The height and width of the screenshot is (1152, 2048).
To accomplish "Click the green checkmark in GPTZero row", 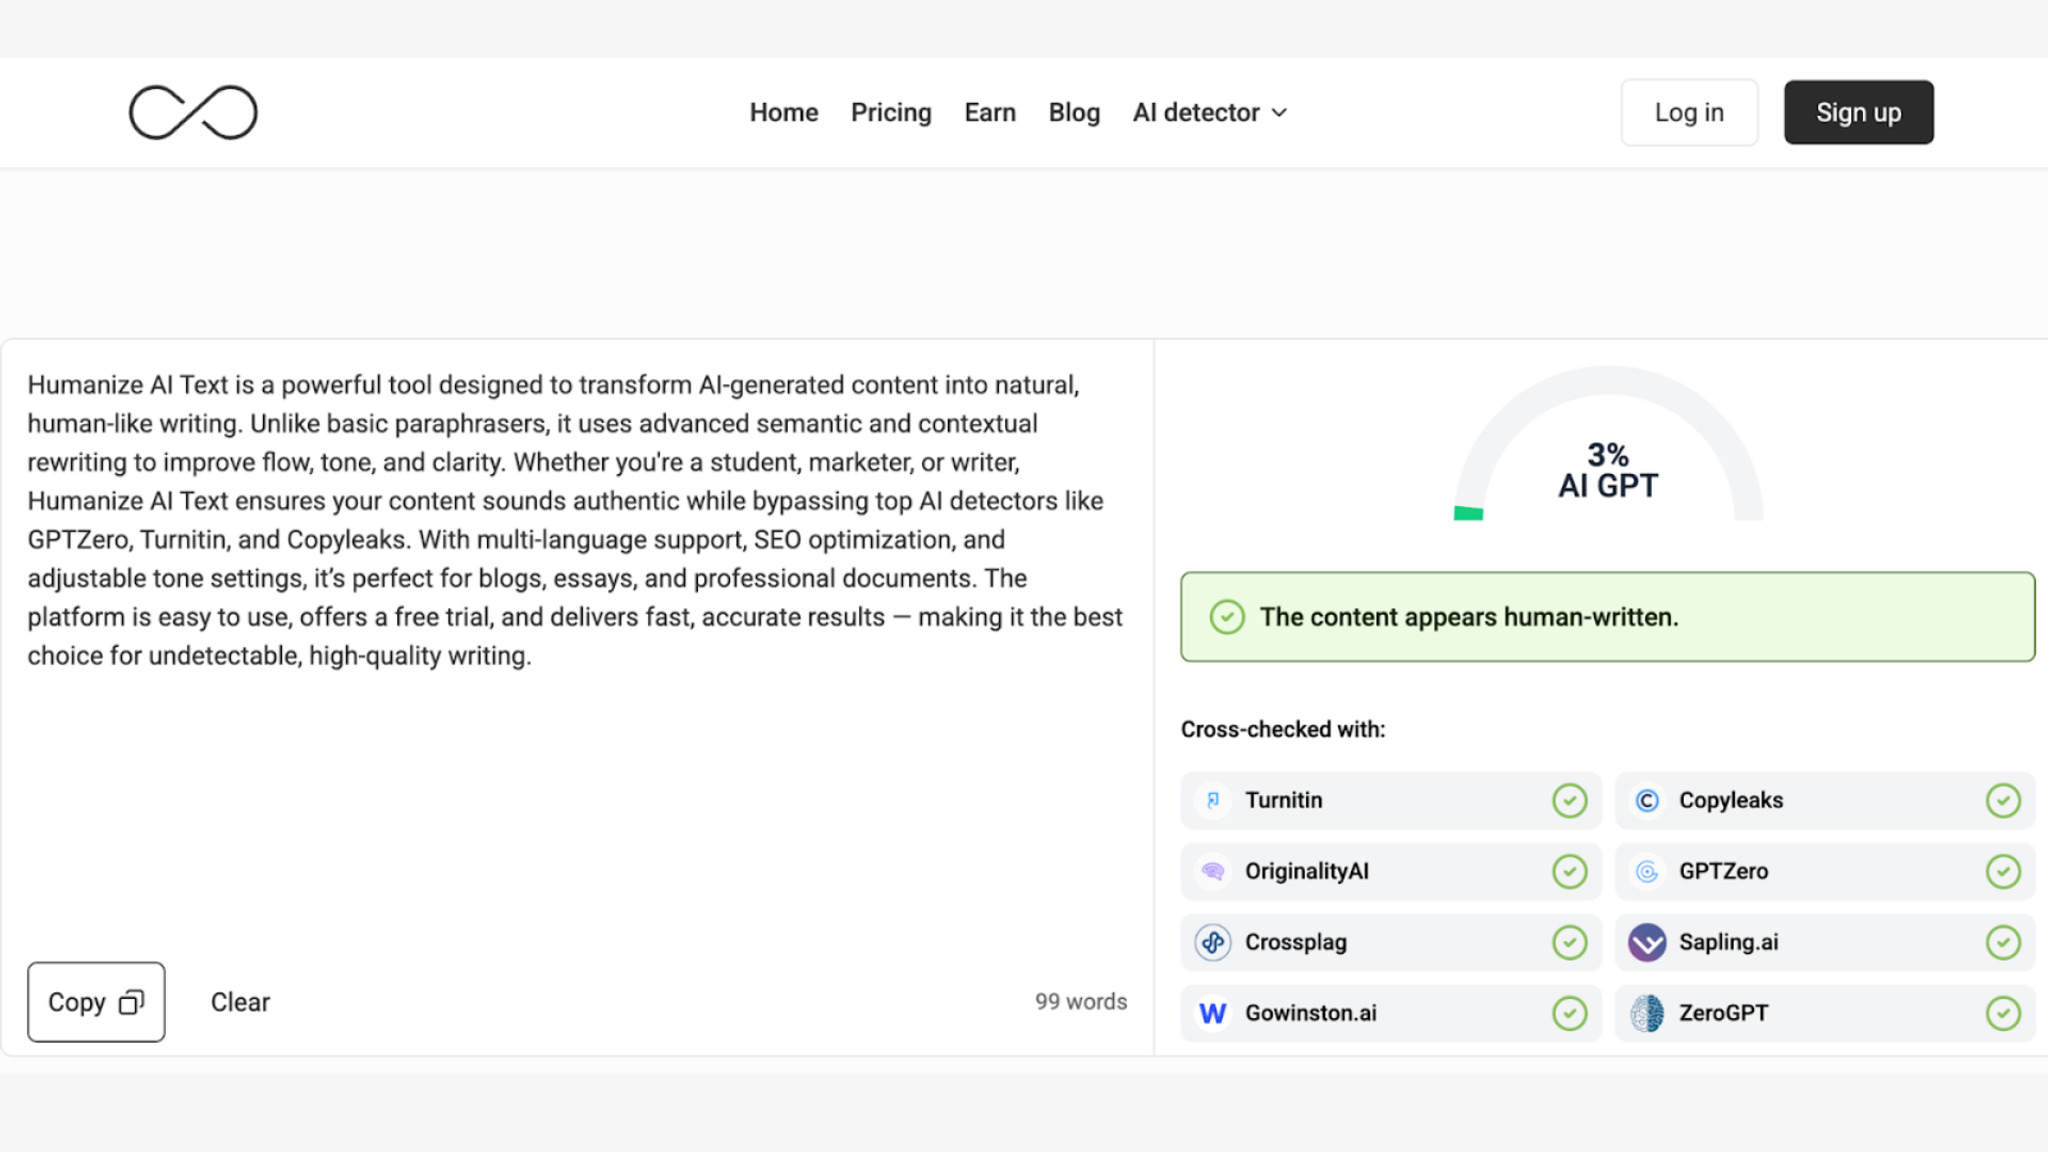I will pos(2003,871).
